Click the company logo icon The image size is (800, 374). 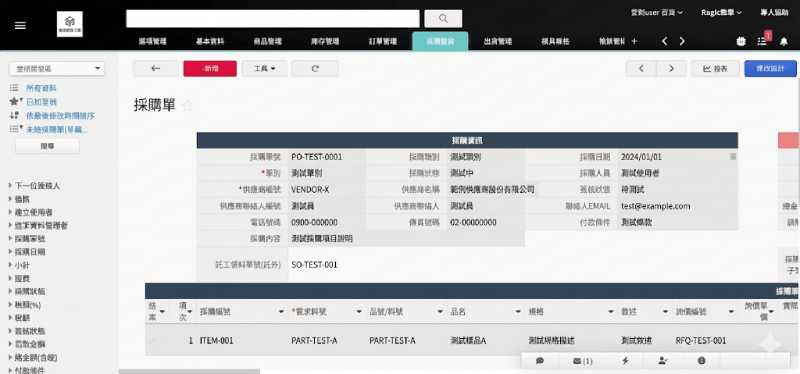click(x=70, y=24)
